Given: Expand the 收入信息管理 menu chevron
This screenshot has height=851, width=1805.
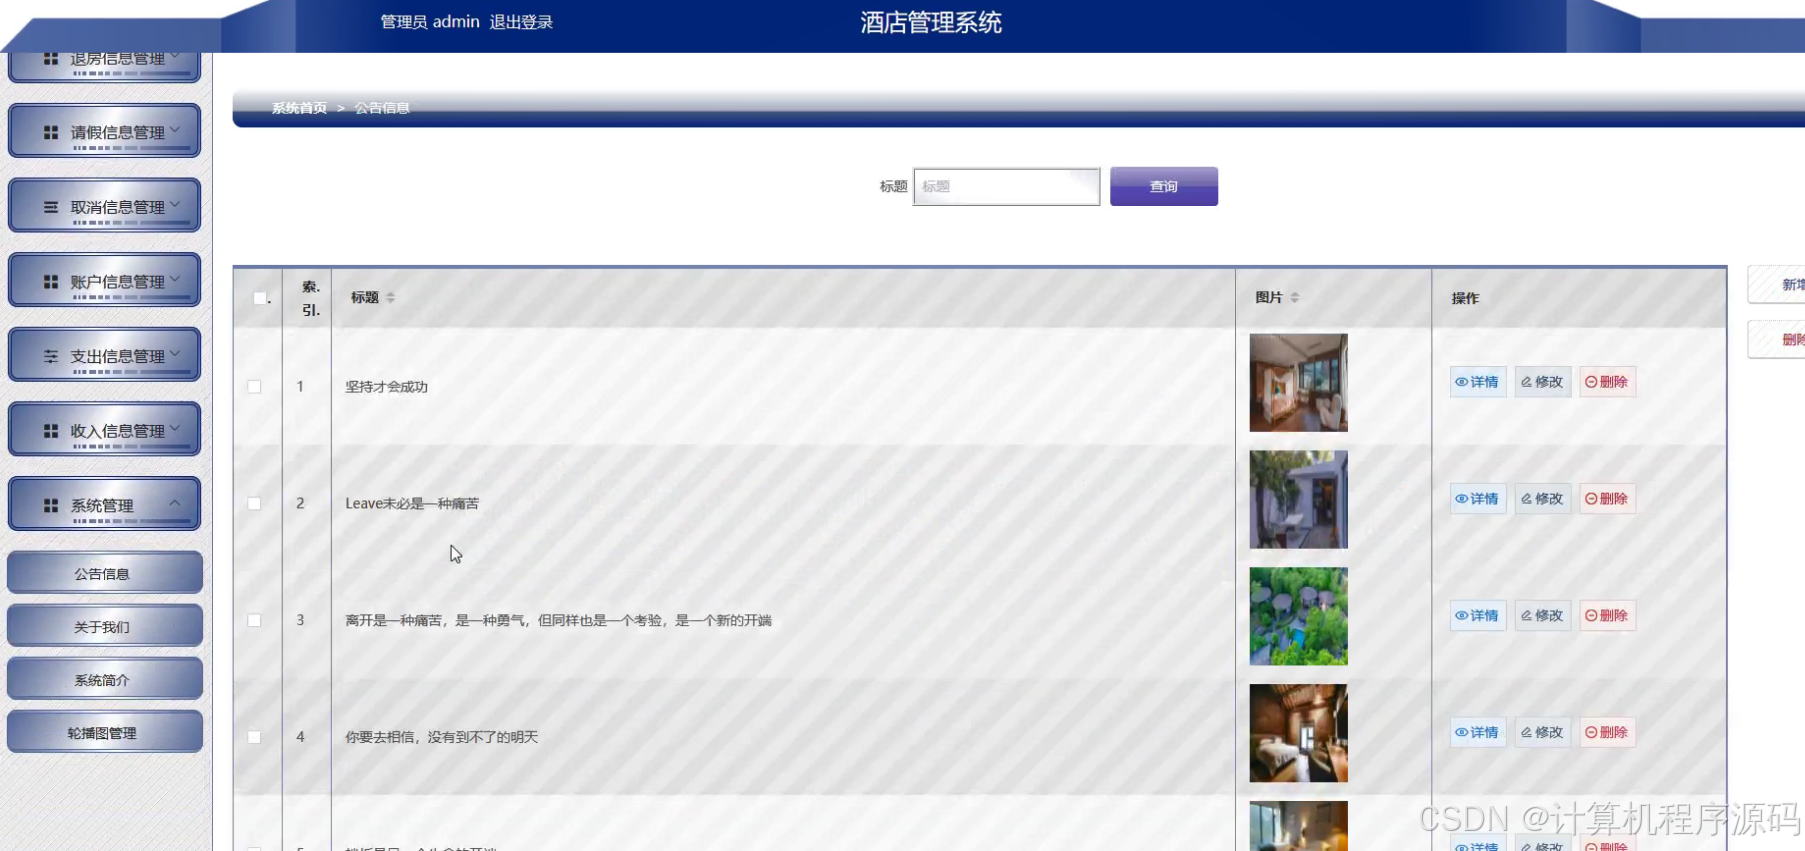Looking at the screenshot, I should tap(175, 429).
